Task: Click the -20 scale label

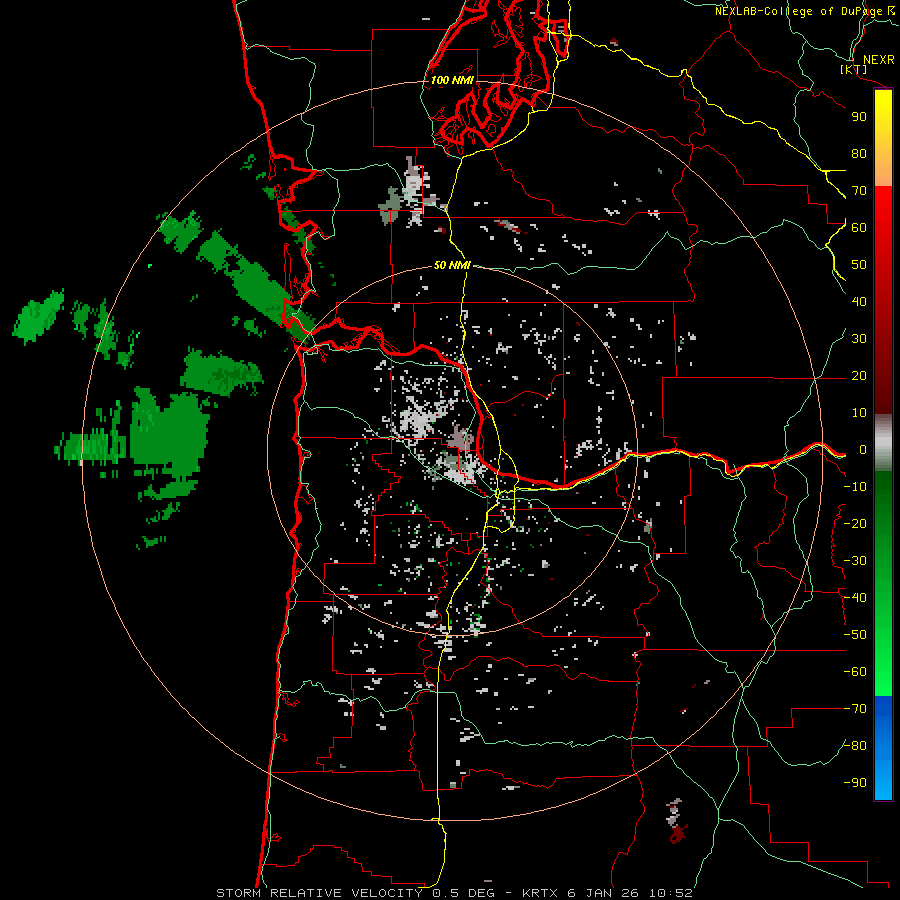Action: pos(855,523)
